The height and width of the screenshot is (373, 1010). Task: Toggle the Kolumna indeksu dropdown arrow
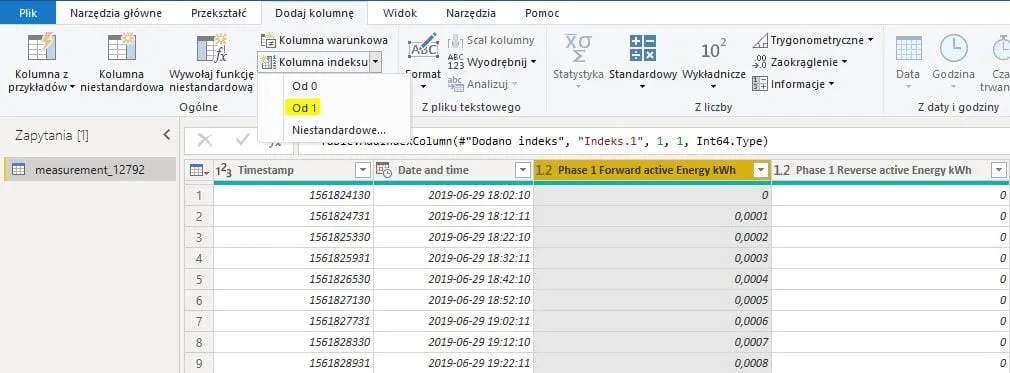point(376,62)
